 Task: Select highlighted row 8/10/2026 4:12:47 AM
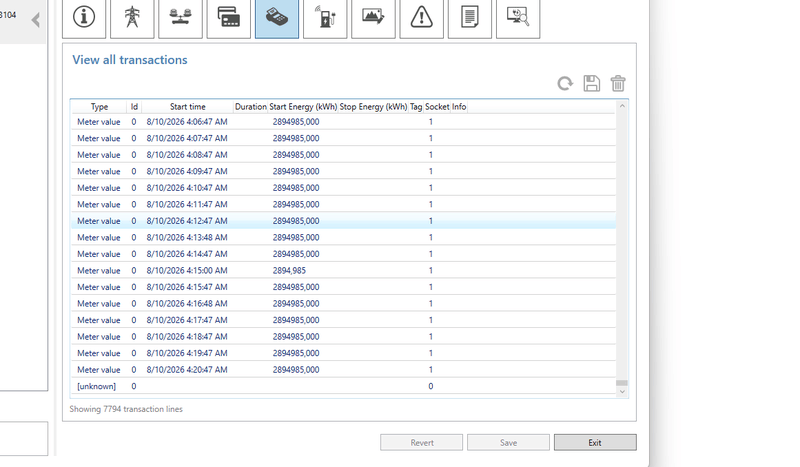343,221
